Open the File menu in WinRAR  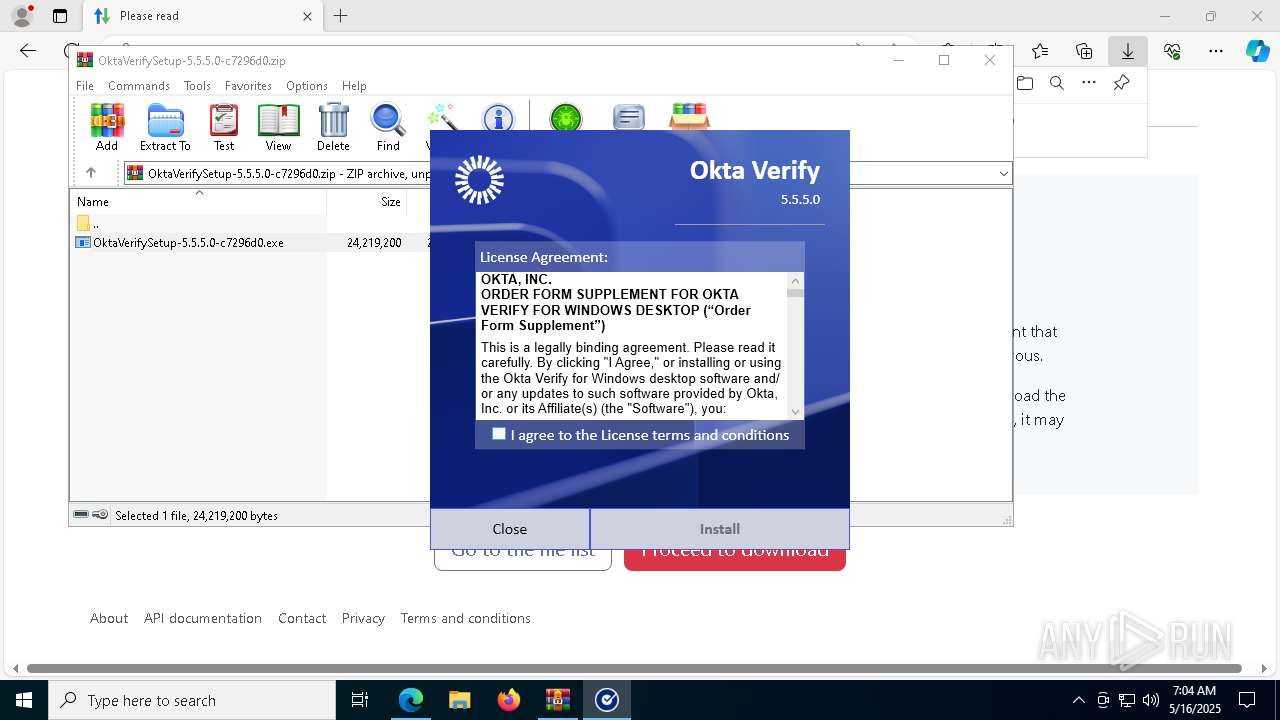tap(85, 86)
